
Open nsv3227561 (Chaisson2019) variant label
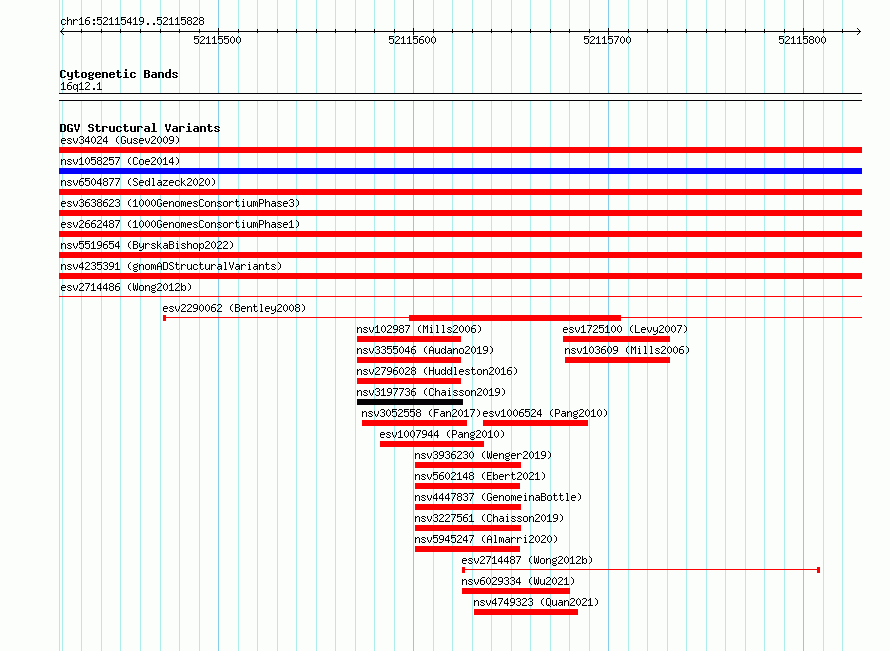coord(489,518)
